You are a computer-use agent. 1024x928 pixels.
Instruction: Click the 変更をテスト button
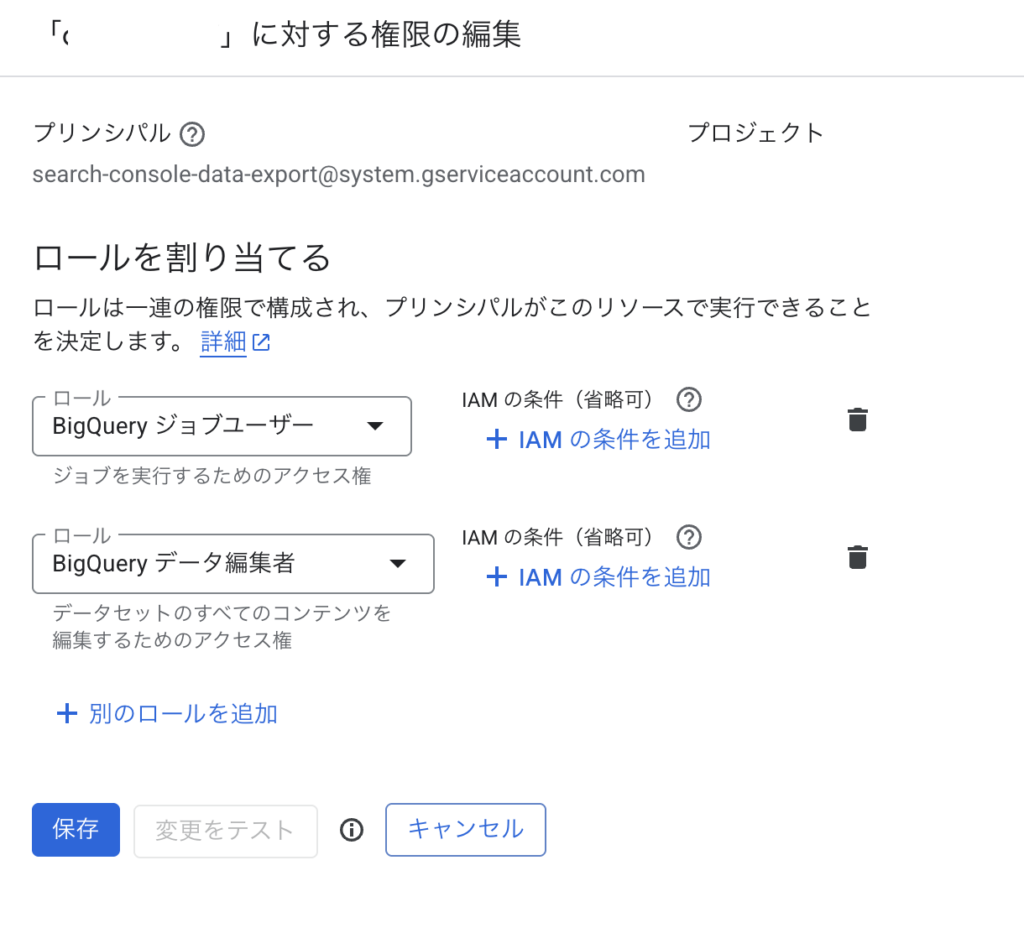pos(225,830)
